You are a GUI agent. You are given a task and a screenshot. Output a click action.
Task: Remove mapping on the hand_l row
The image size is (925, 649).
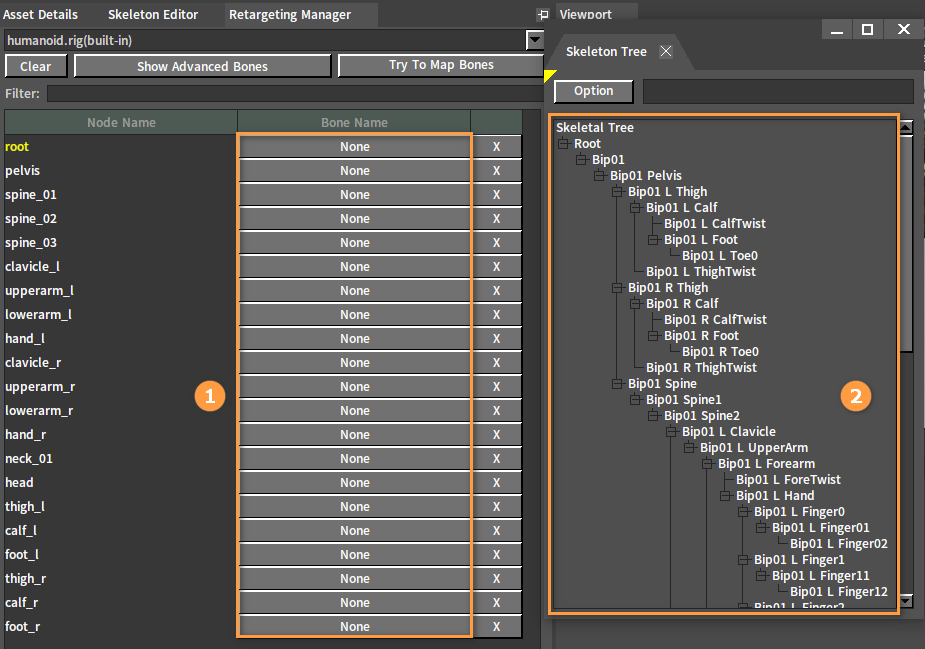496,339
